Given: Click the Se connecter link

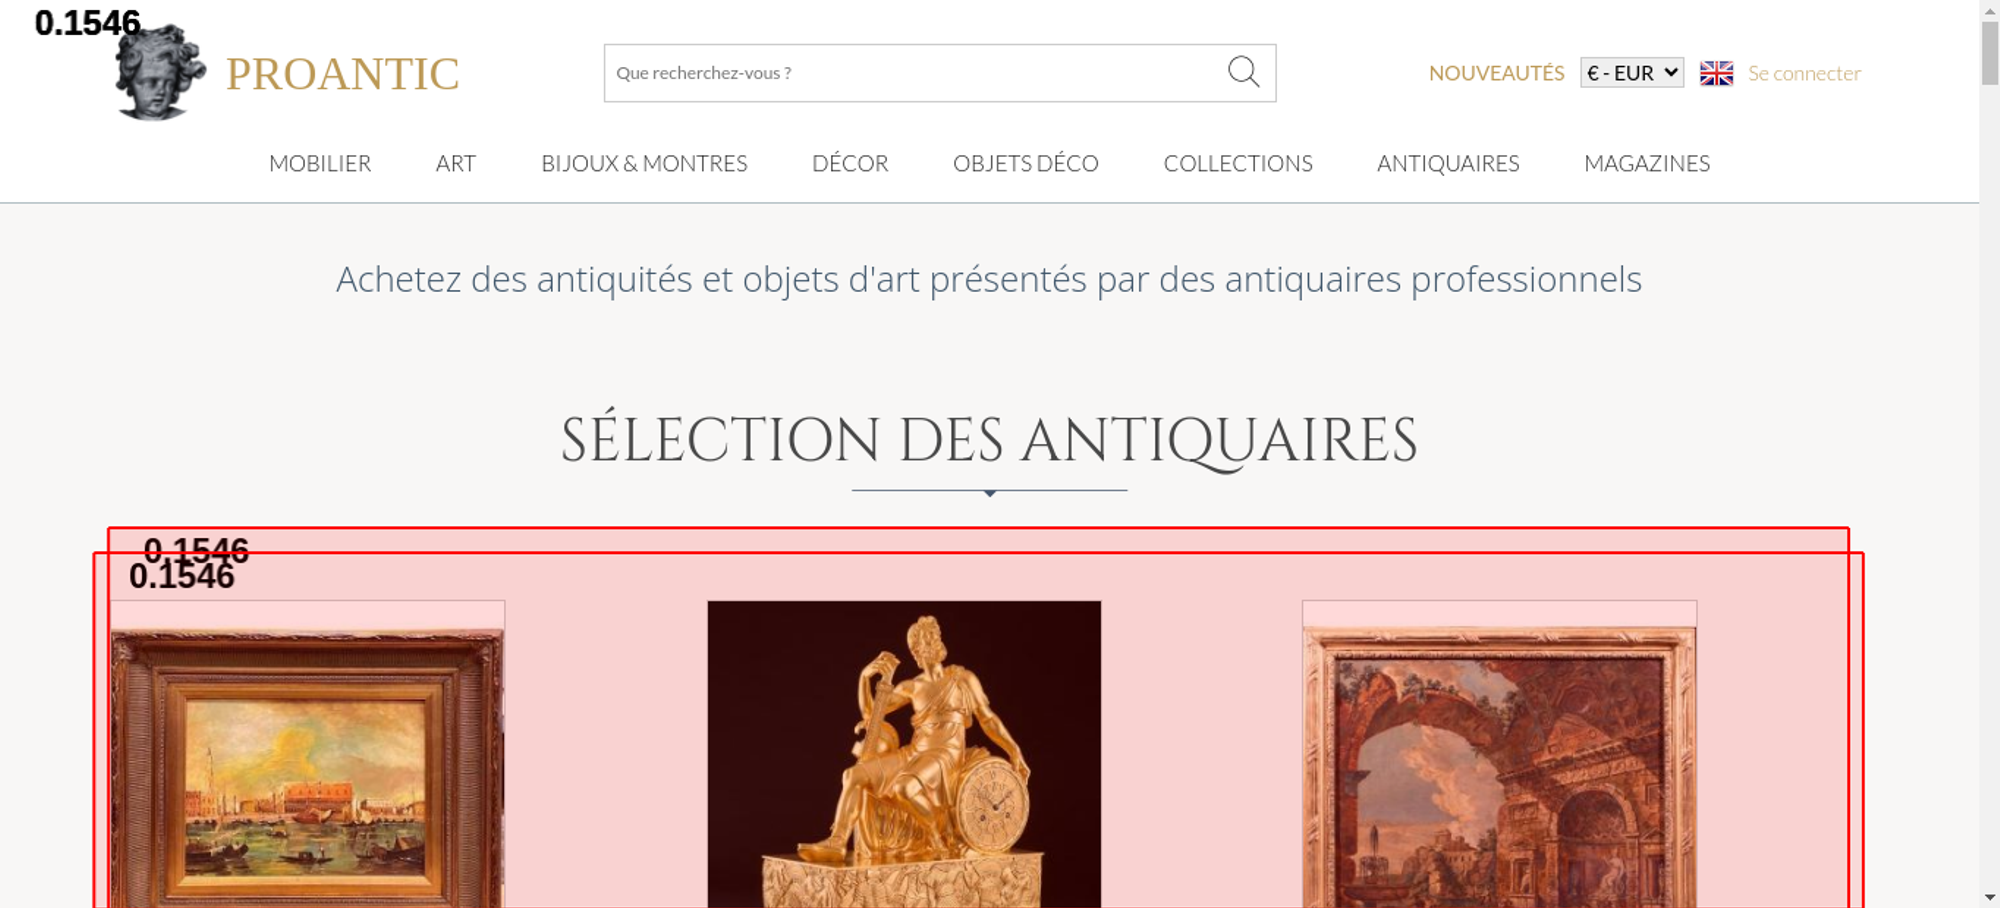Looking at the screenshot, I should tap(1804, 73).
